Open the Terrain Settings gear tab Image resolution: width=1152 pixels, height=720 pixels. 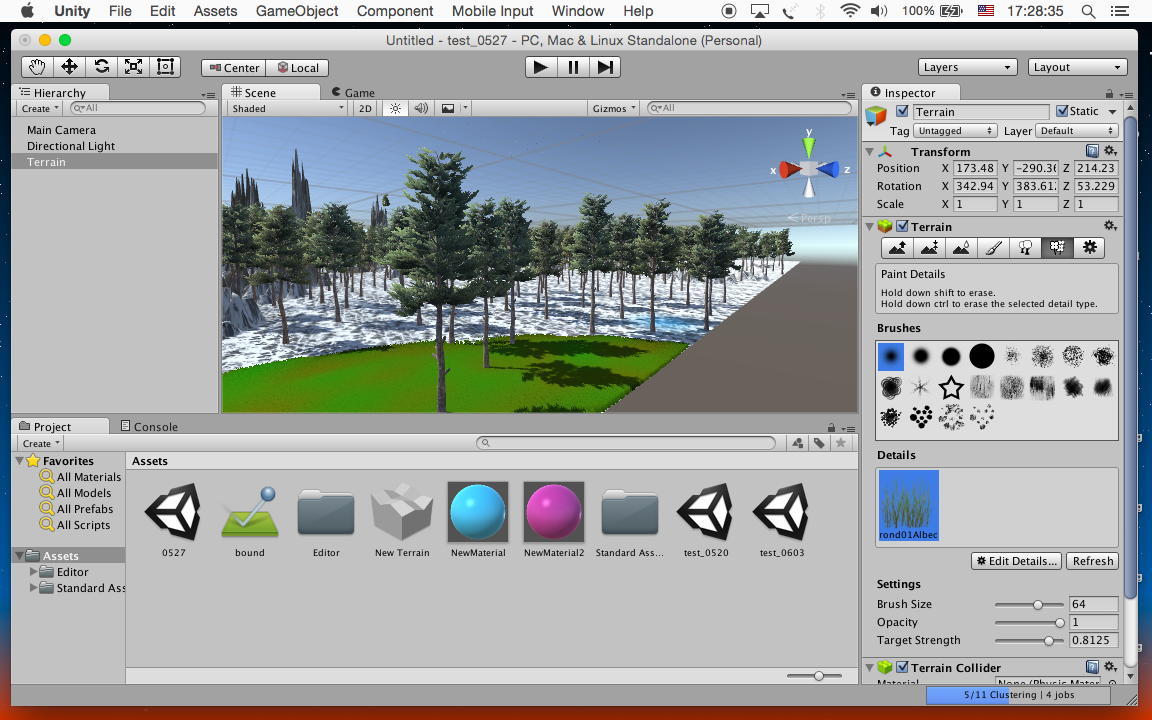pyautogui.click(x=1089, y=248)
